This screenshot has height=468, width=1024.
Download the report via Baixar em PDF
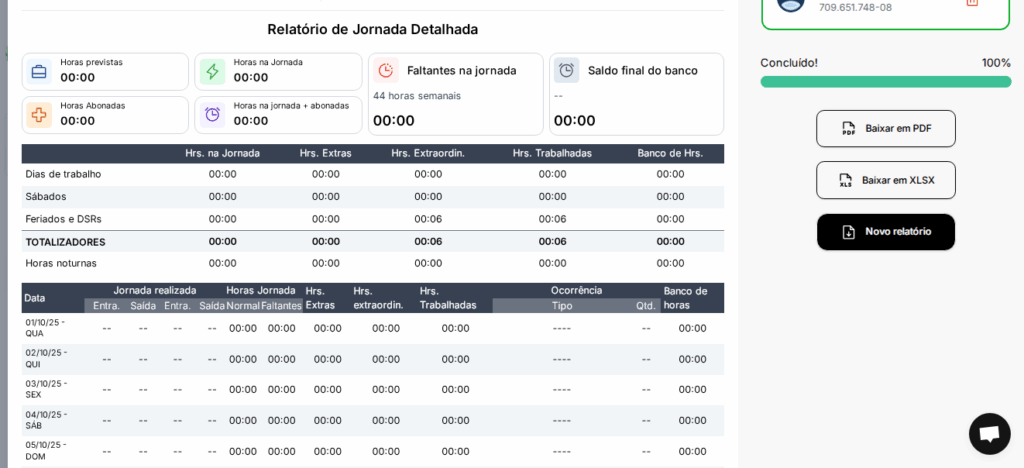coord(885,128)
